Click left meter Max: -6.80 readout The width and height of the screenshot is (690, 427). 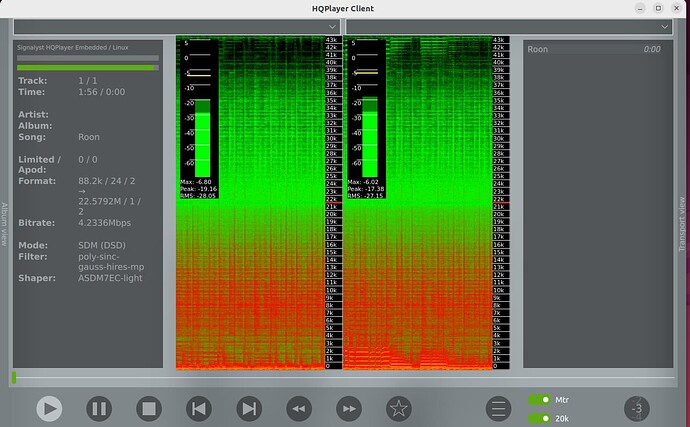[x=196, y=181]
